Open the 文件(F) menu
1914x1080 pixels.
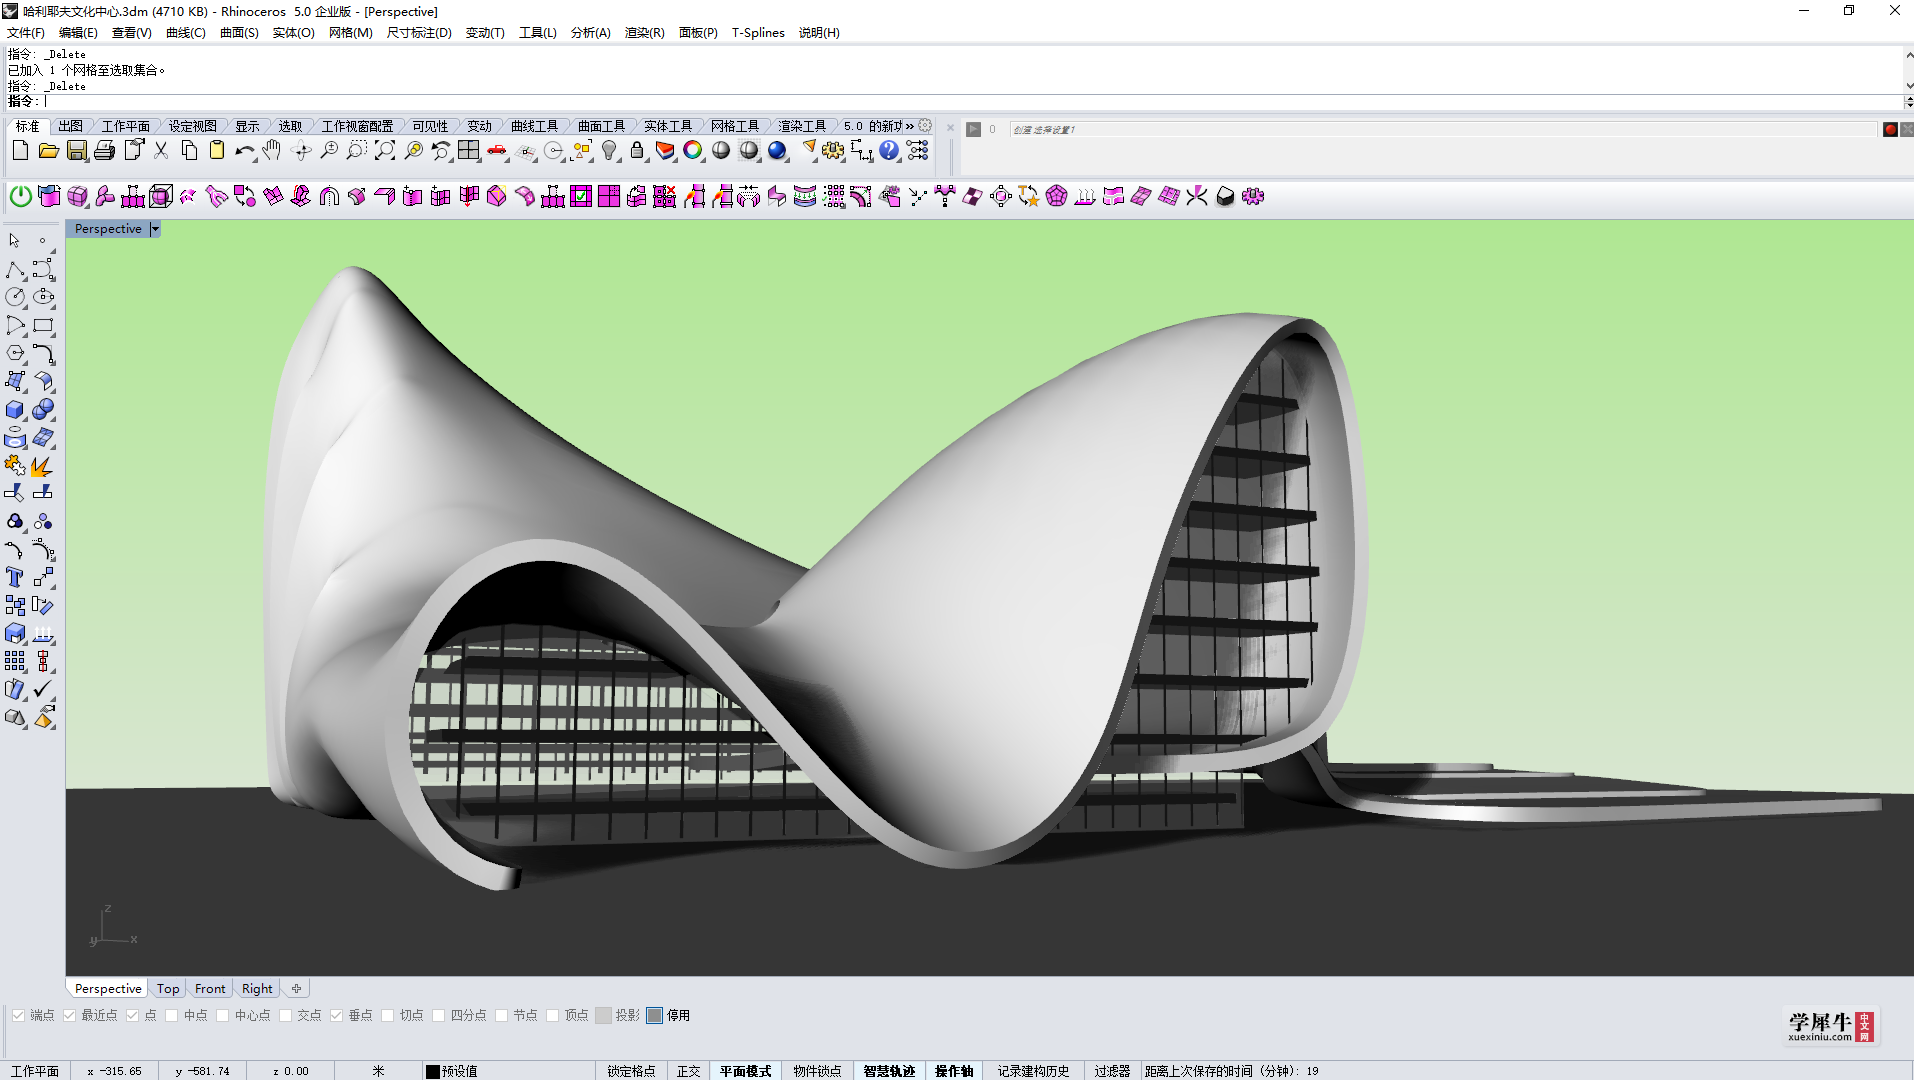pos(26,33)
